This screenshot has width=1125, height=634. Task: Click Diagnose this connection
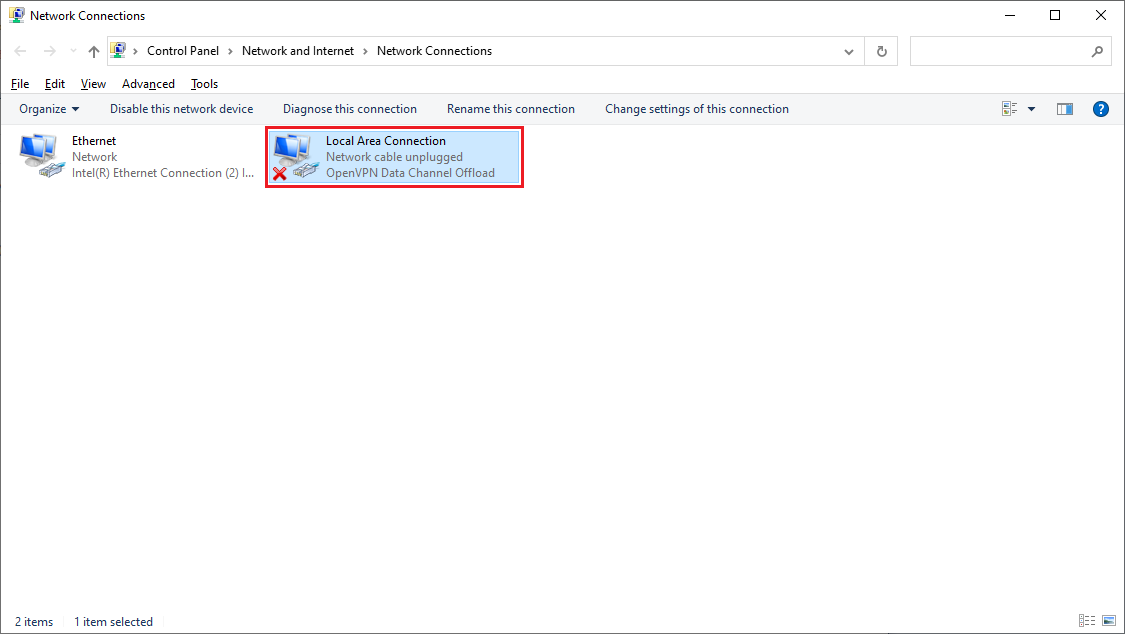[x=350, y=108]
